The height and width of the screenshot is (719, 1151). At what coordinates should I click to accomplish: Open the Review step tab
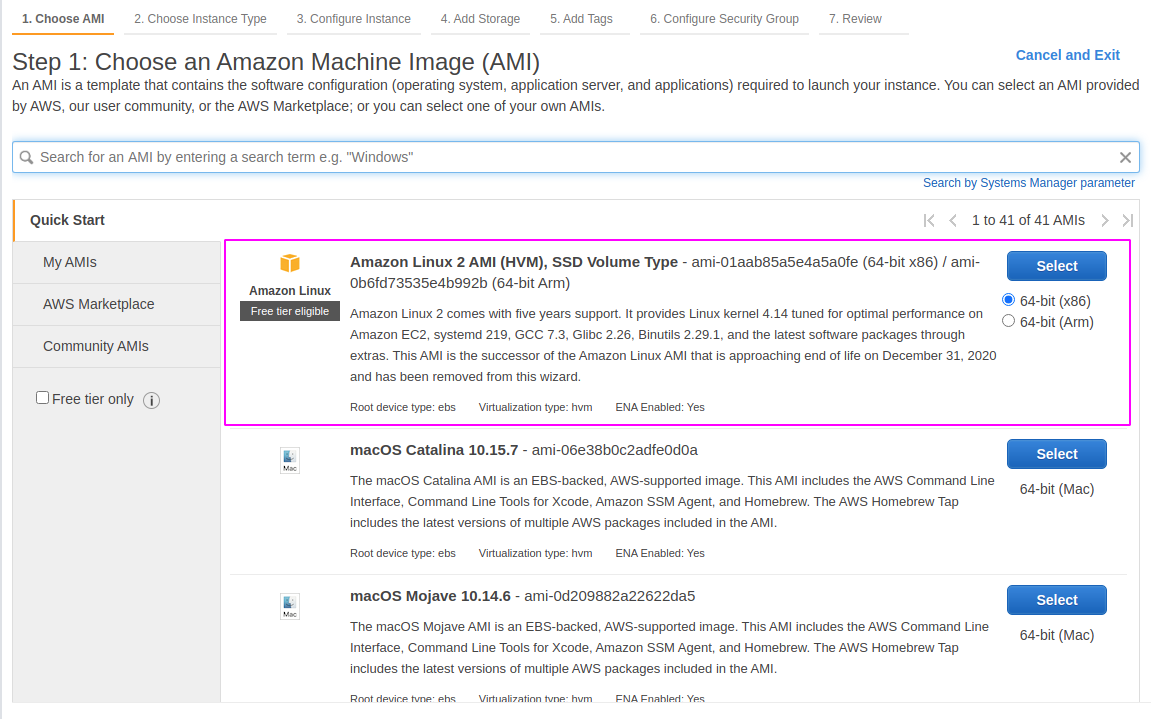click(855, 18)
